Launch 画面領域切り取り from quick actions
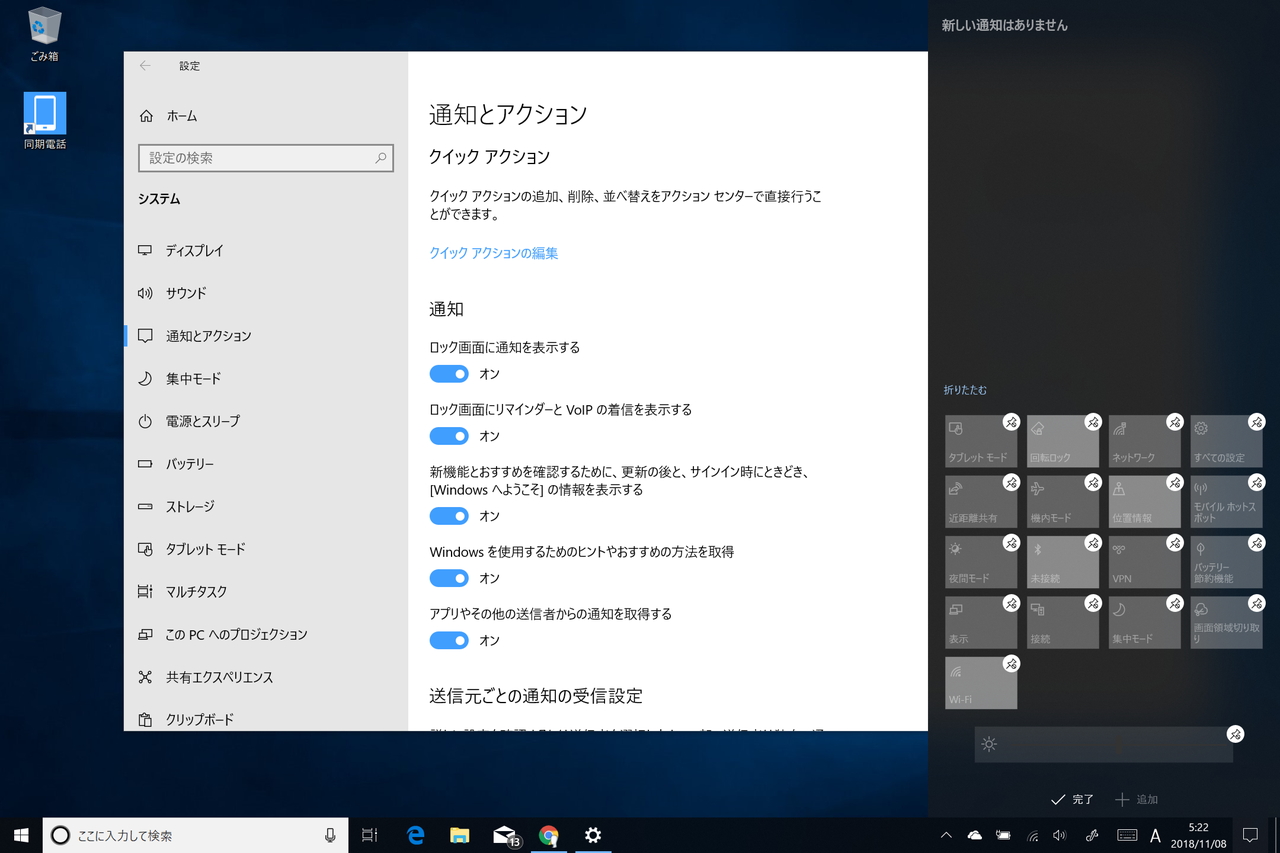The image size is (1280, 853). pos(1225,621)
